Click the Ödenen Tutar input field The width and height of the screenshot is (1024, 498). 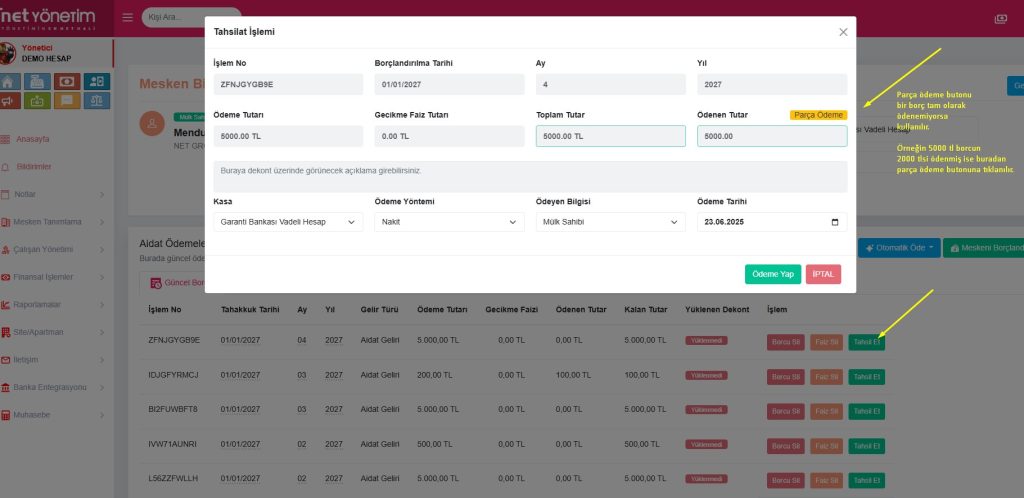tap(771, 136)
